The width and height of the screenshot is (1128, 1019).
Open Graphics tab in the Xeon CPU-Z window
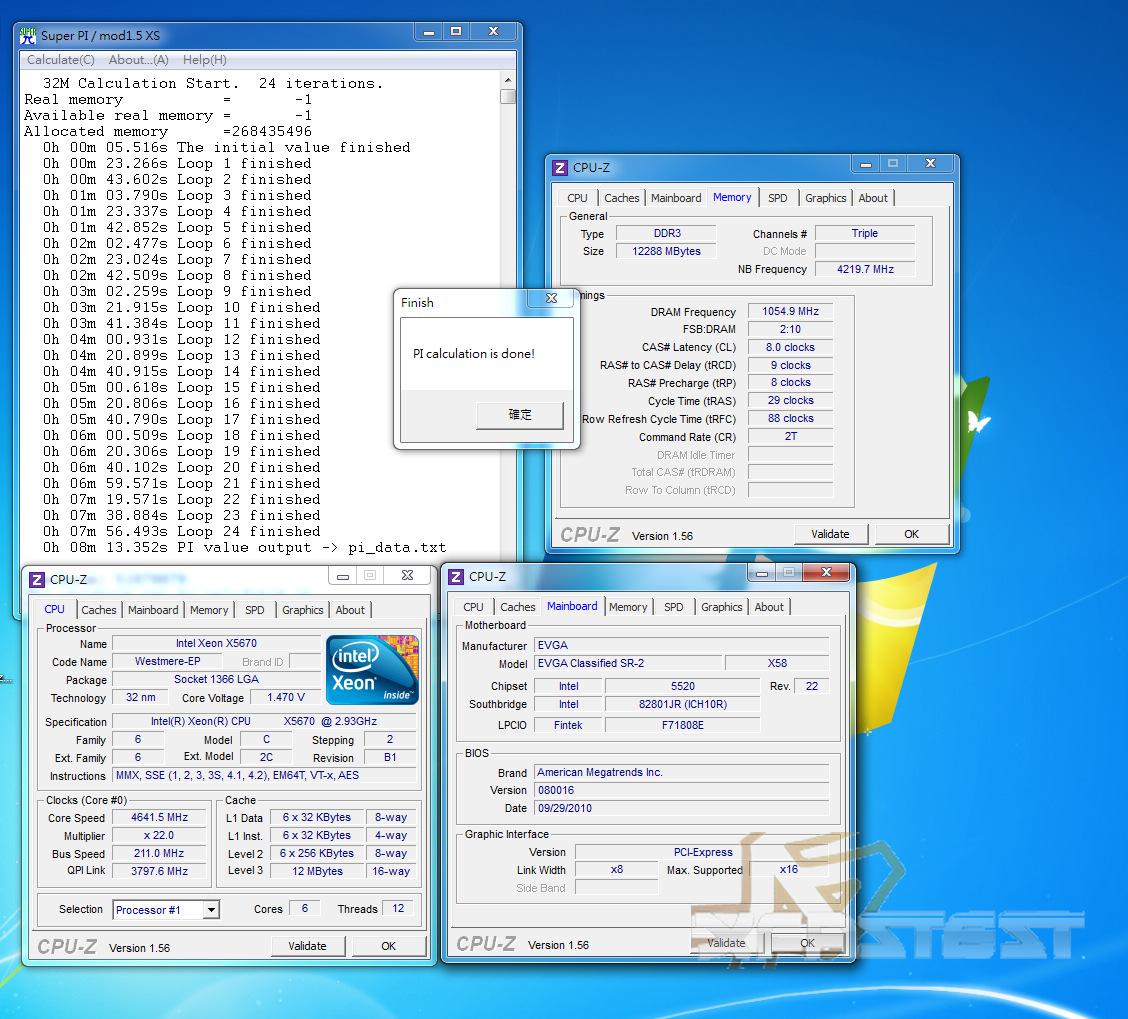[x=302, y=610]
